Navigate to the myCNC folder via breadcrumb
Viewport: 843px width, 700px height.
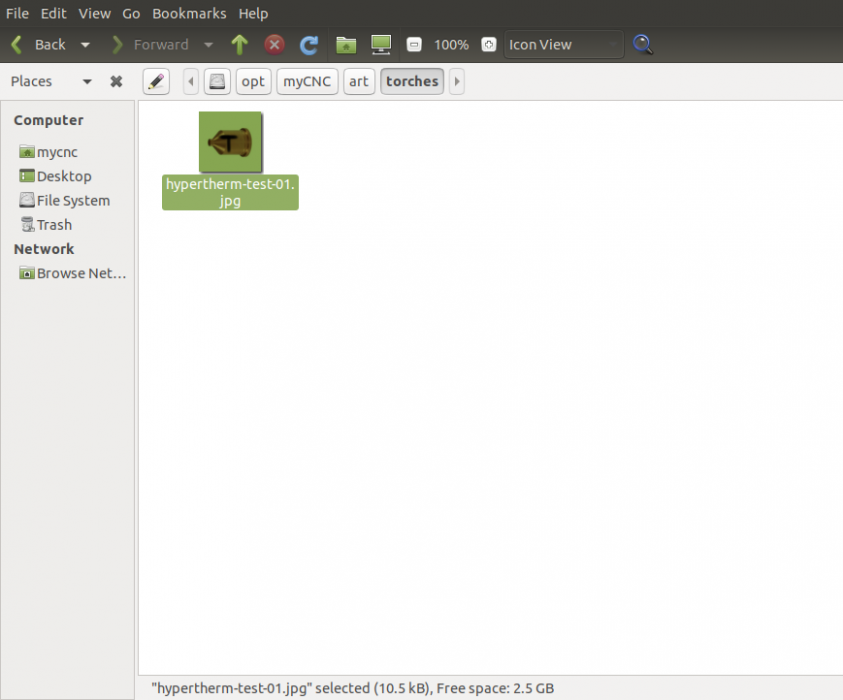[306, 81]
